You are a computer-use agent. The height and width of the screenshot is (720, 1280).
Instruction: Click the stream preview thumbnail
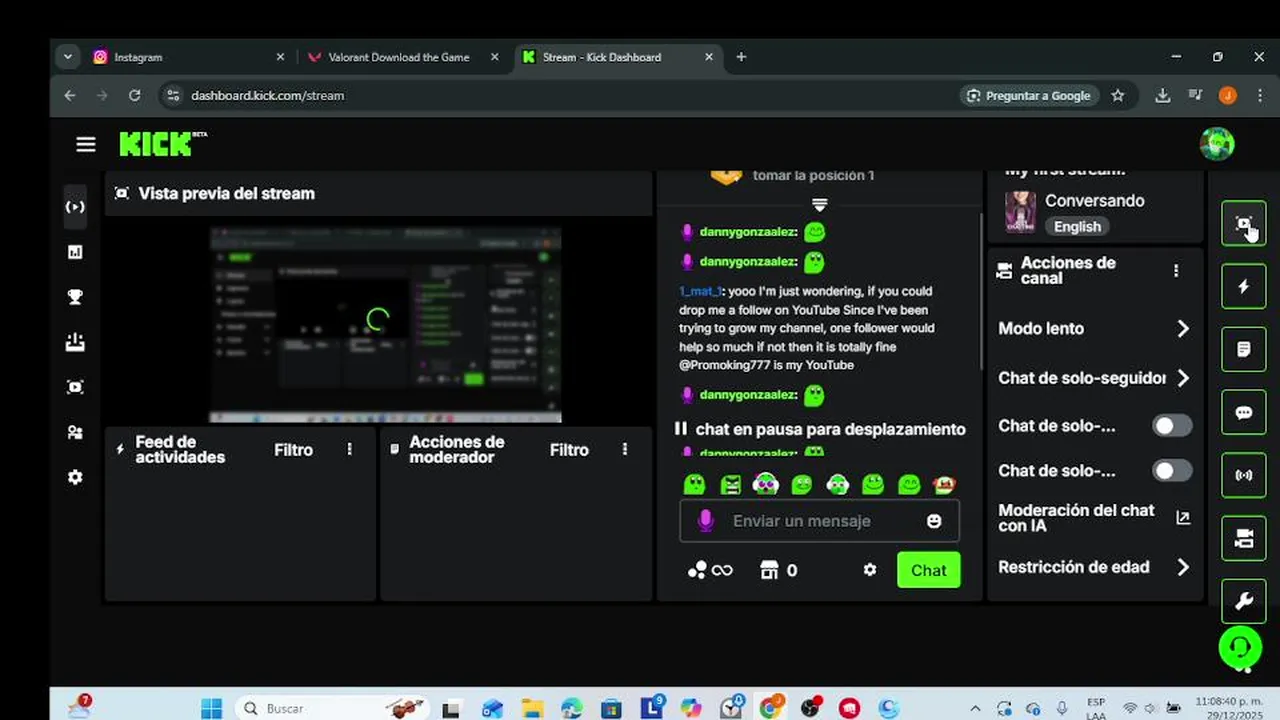(385, 325)
